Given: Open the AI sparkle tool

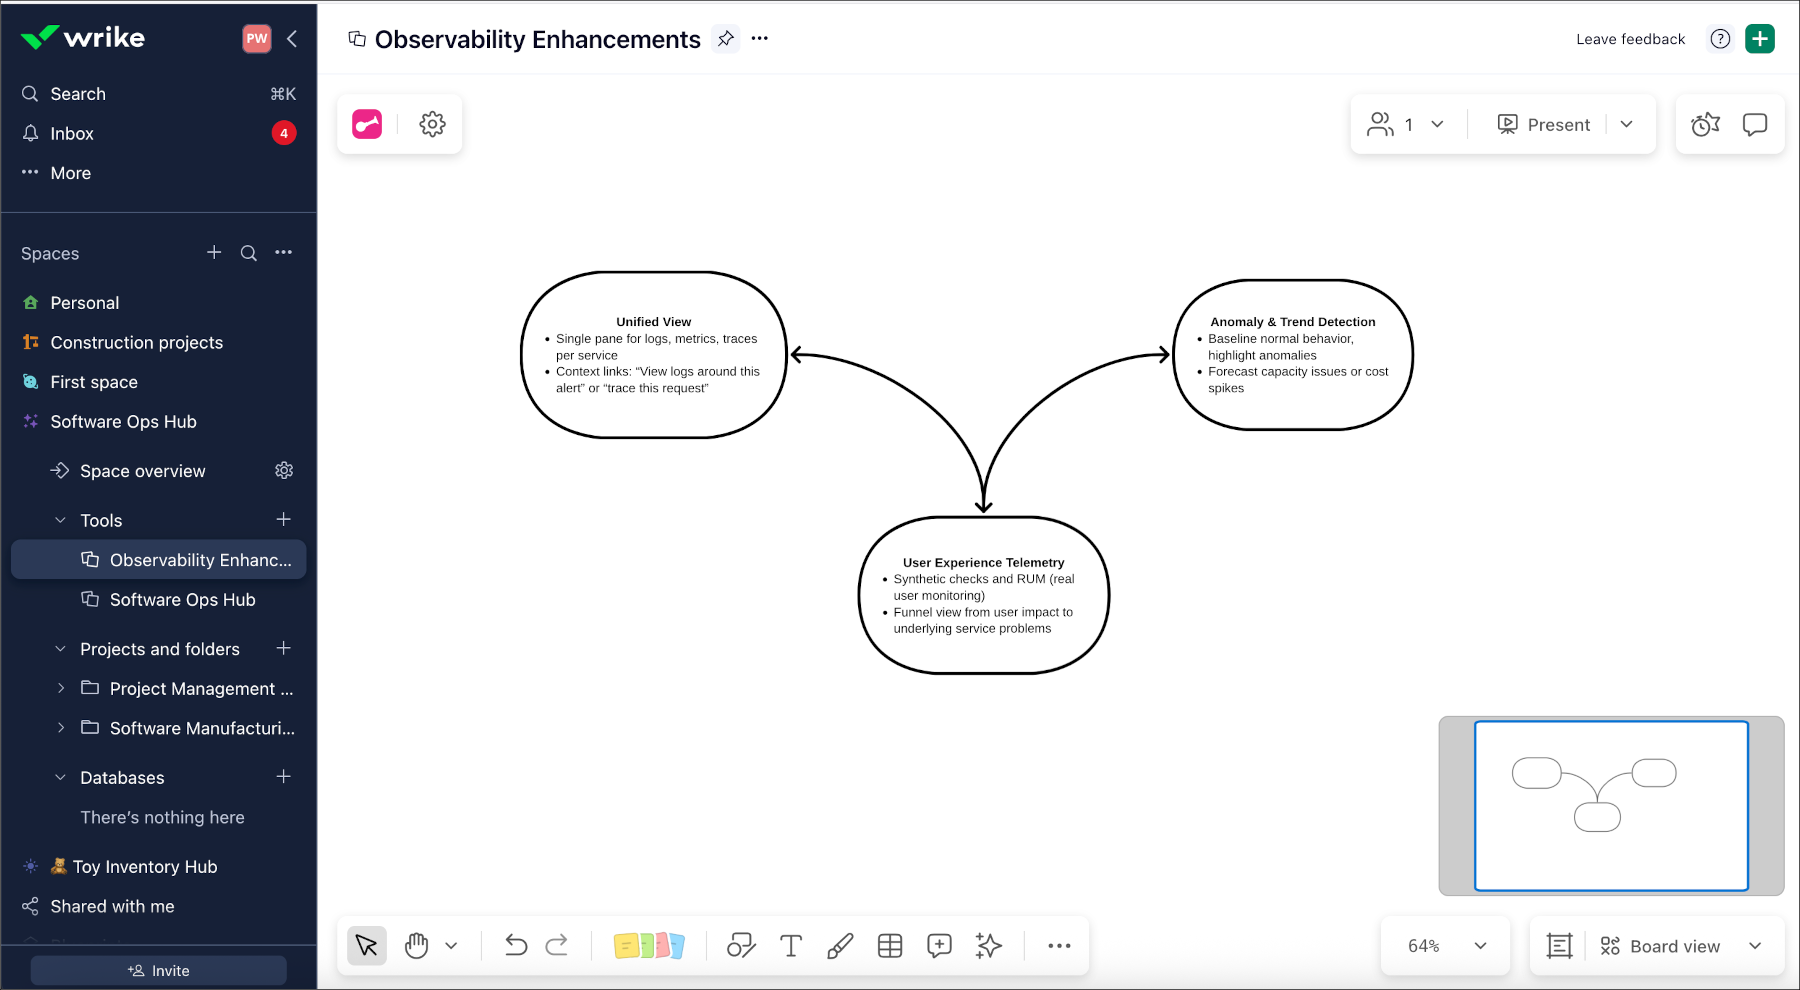Looking at the screenshot, I should (x=989, y=945).
